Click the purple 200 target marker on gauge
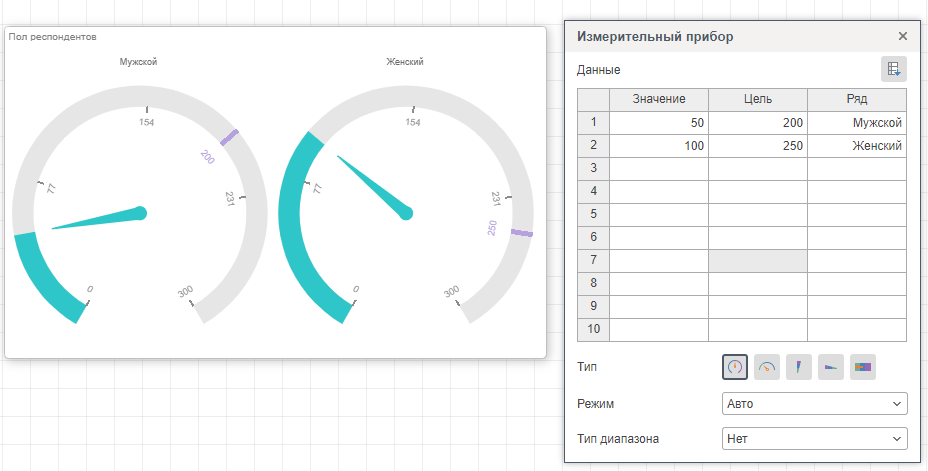Viewport: 928px width, 471px height. (229, 137)
